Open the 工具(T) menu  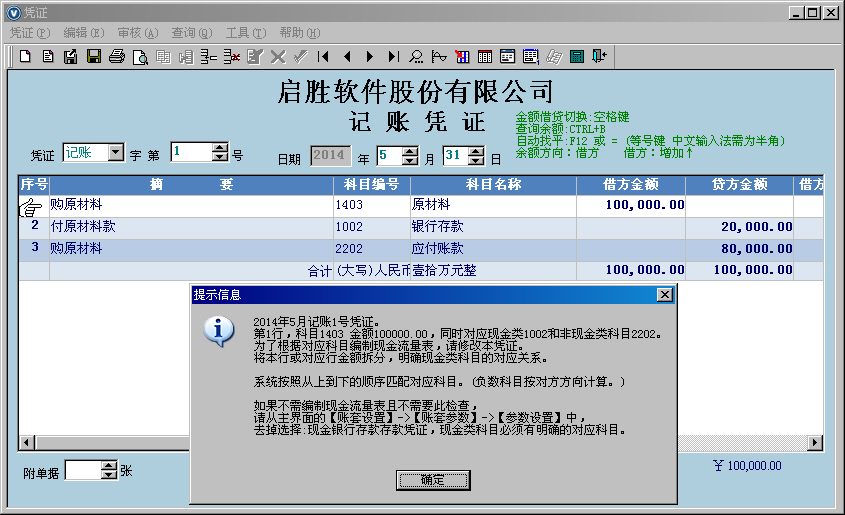[246, 33]
